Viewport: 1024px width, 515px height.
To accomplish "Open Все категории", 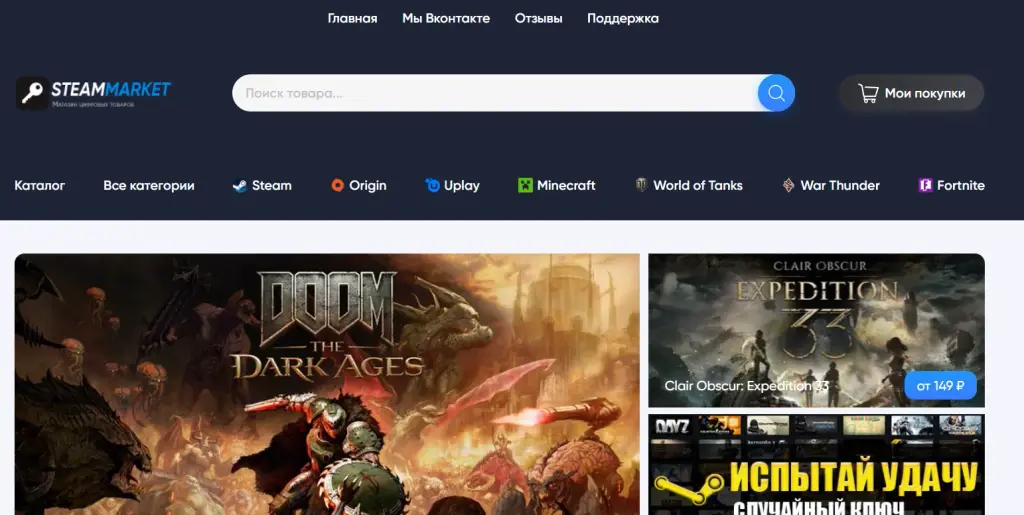I will coord(149,185).
